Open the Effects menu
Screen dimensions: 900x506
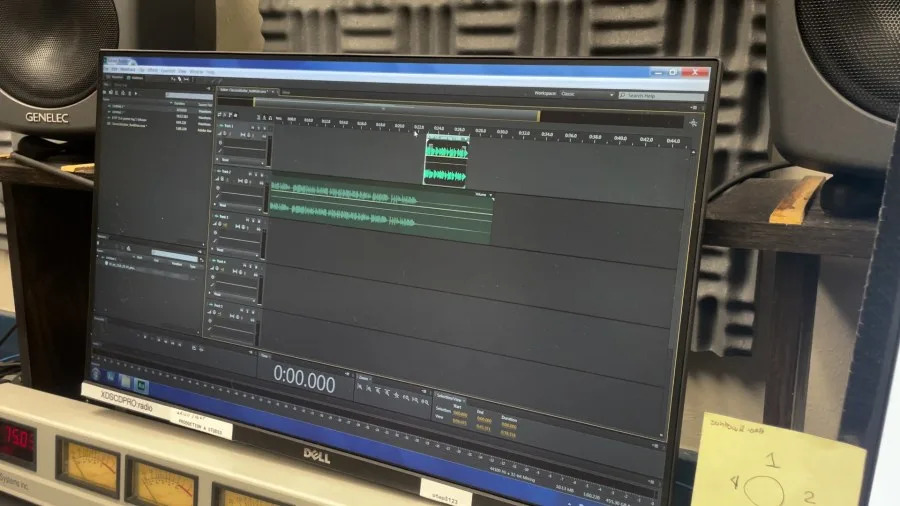point(153,70)
